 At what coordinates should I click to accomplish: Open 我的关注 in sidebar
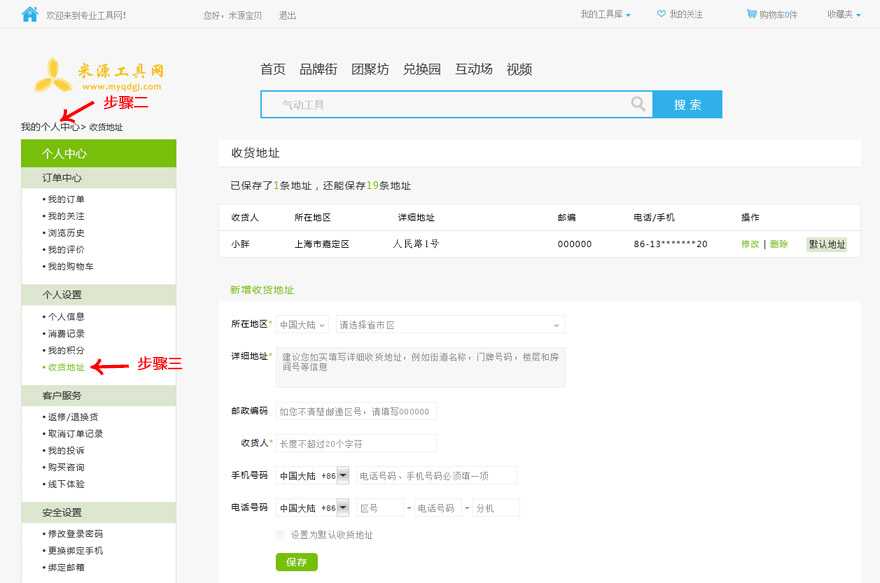(x=66, y=216)
